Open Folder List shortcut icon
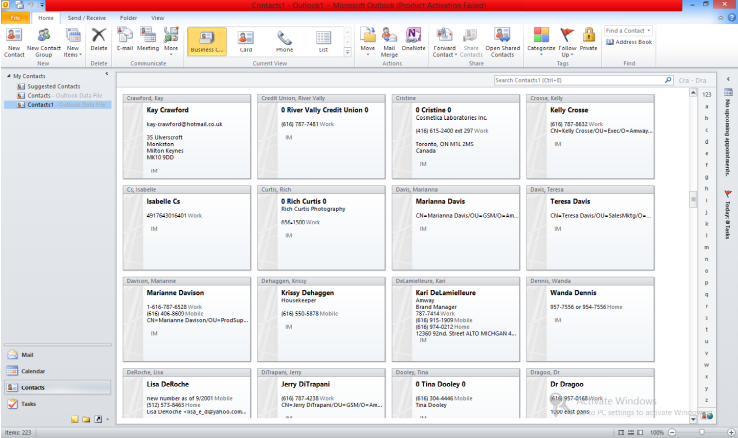Image resolution: width=738 pixels, height=438 pixels. tap(86, 419)
